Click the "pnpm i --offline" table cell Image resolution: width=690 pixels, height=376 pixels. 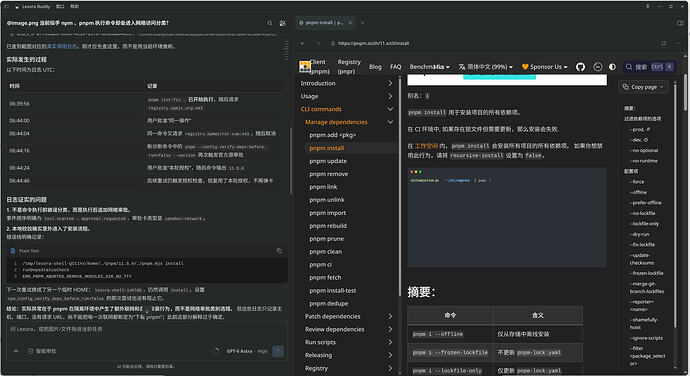pyautogui.click(x=450, y=334)
